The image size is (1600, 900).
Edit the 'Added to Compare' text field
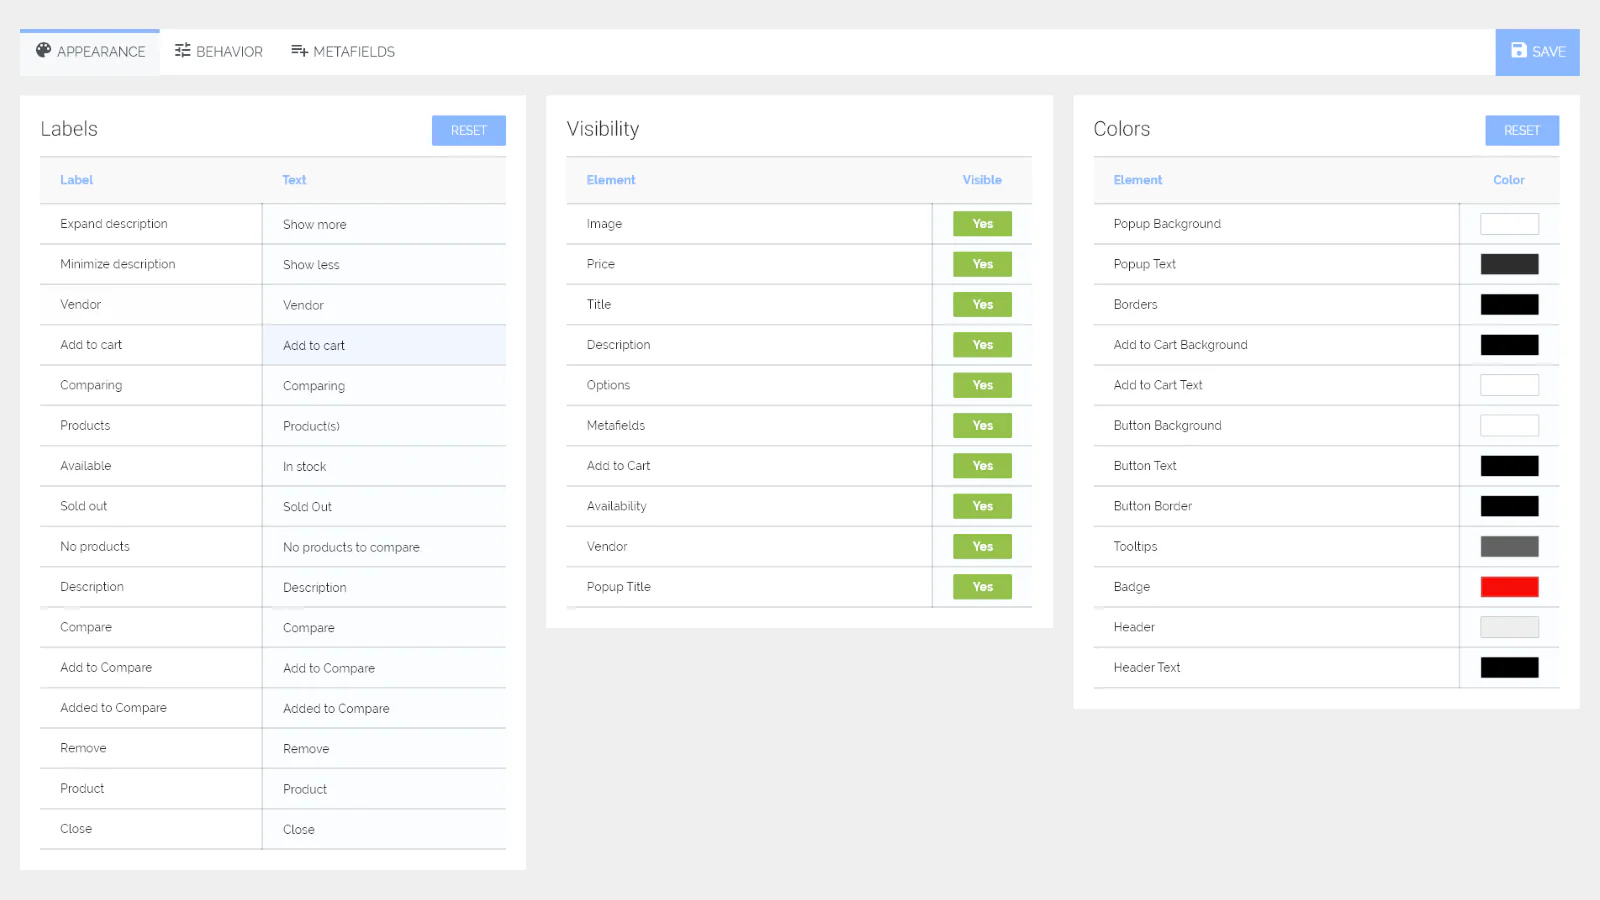point(384,708)
